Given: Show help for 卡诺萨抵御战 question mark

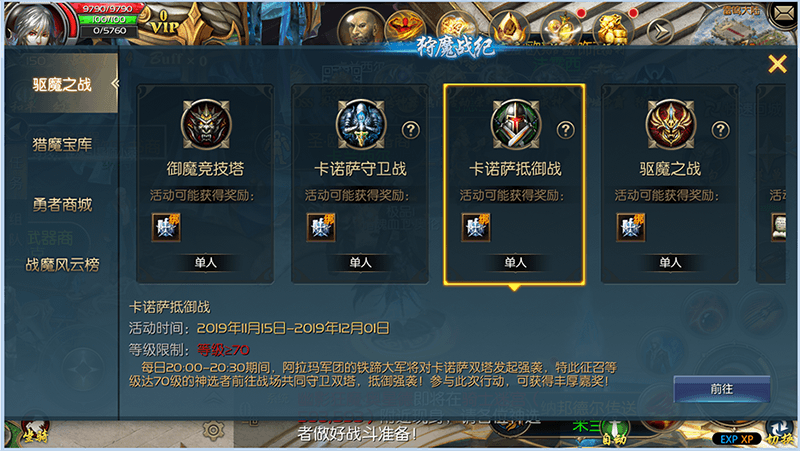Looking at the screenshot, I should coord(565,130).
